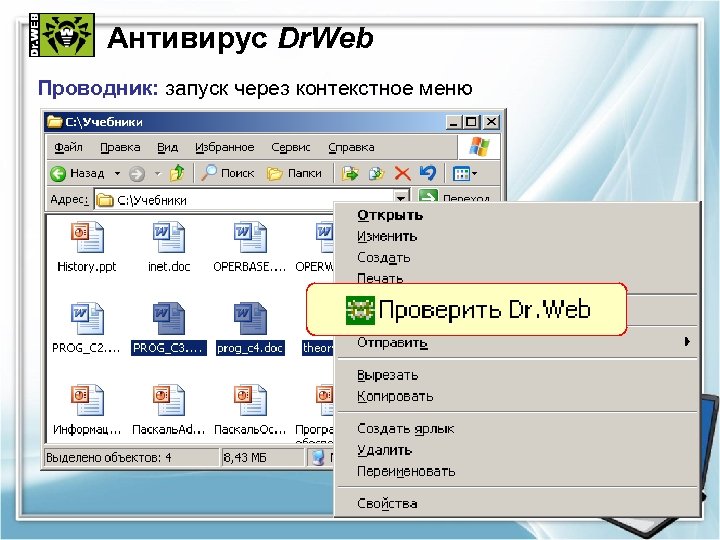Screen dimensions: 720x540
Task: Open the Правка menu
Action: pos(120,147)
